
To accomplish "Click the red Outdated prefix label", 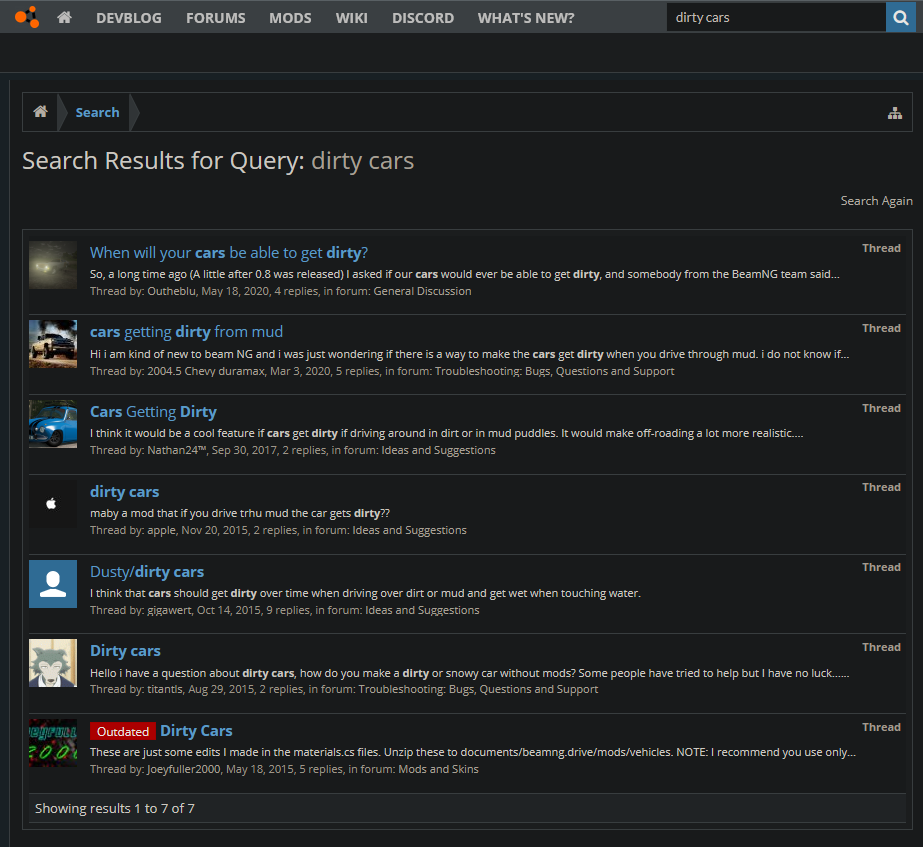I will tap(122, 731).
